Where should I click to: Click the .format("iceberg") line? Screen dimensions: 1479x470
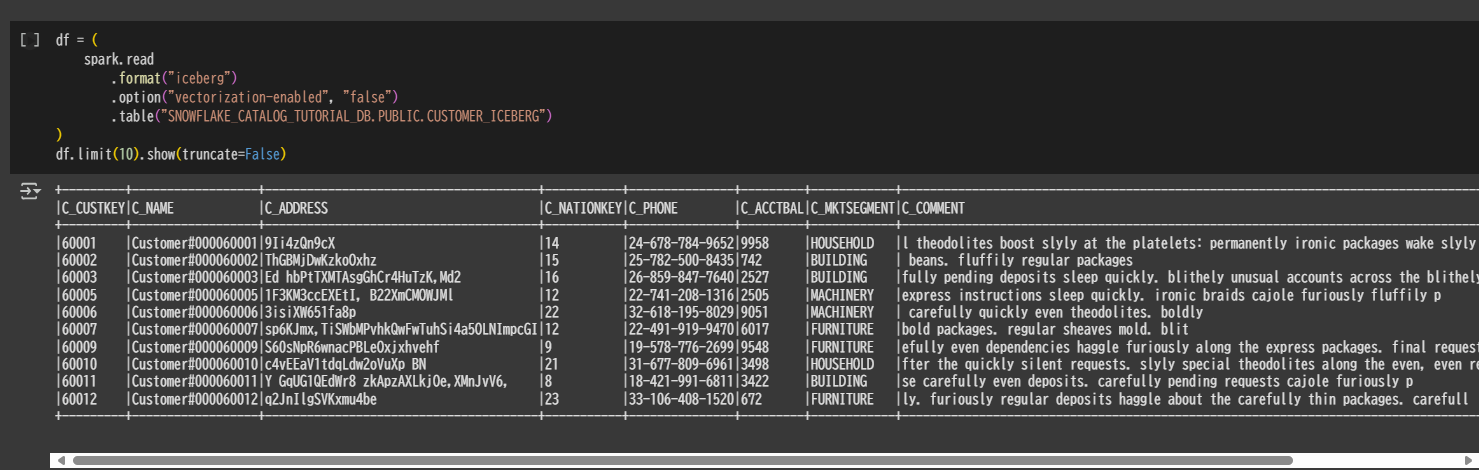tap(174, 78)
